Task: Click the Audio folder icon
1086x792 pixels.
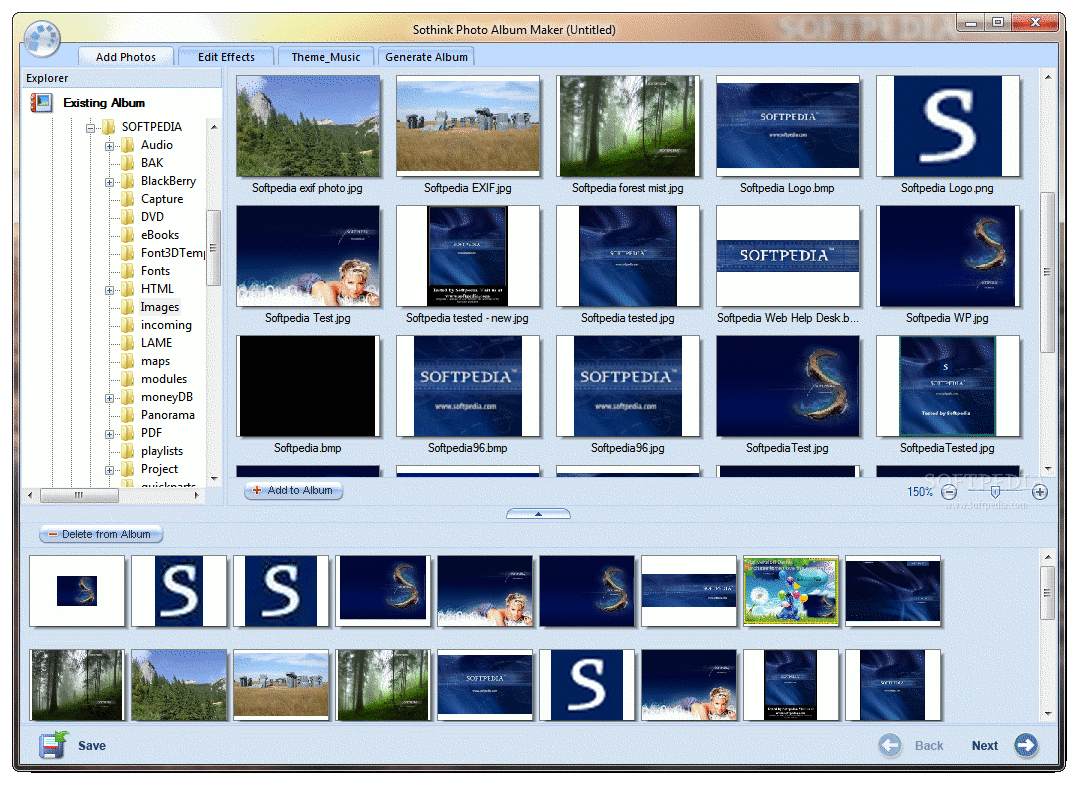Action: click(x=127, y=145)
